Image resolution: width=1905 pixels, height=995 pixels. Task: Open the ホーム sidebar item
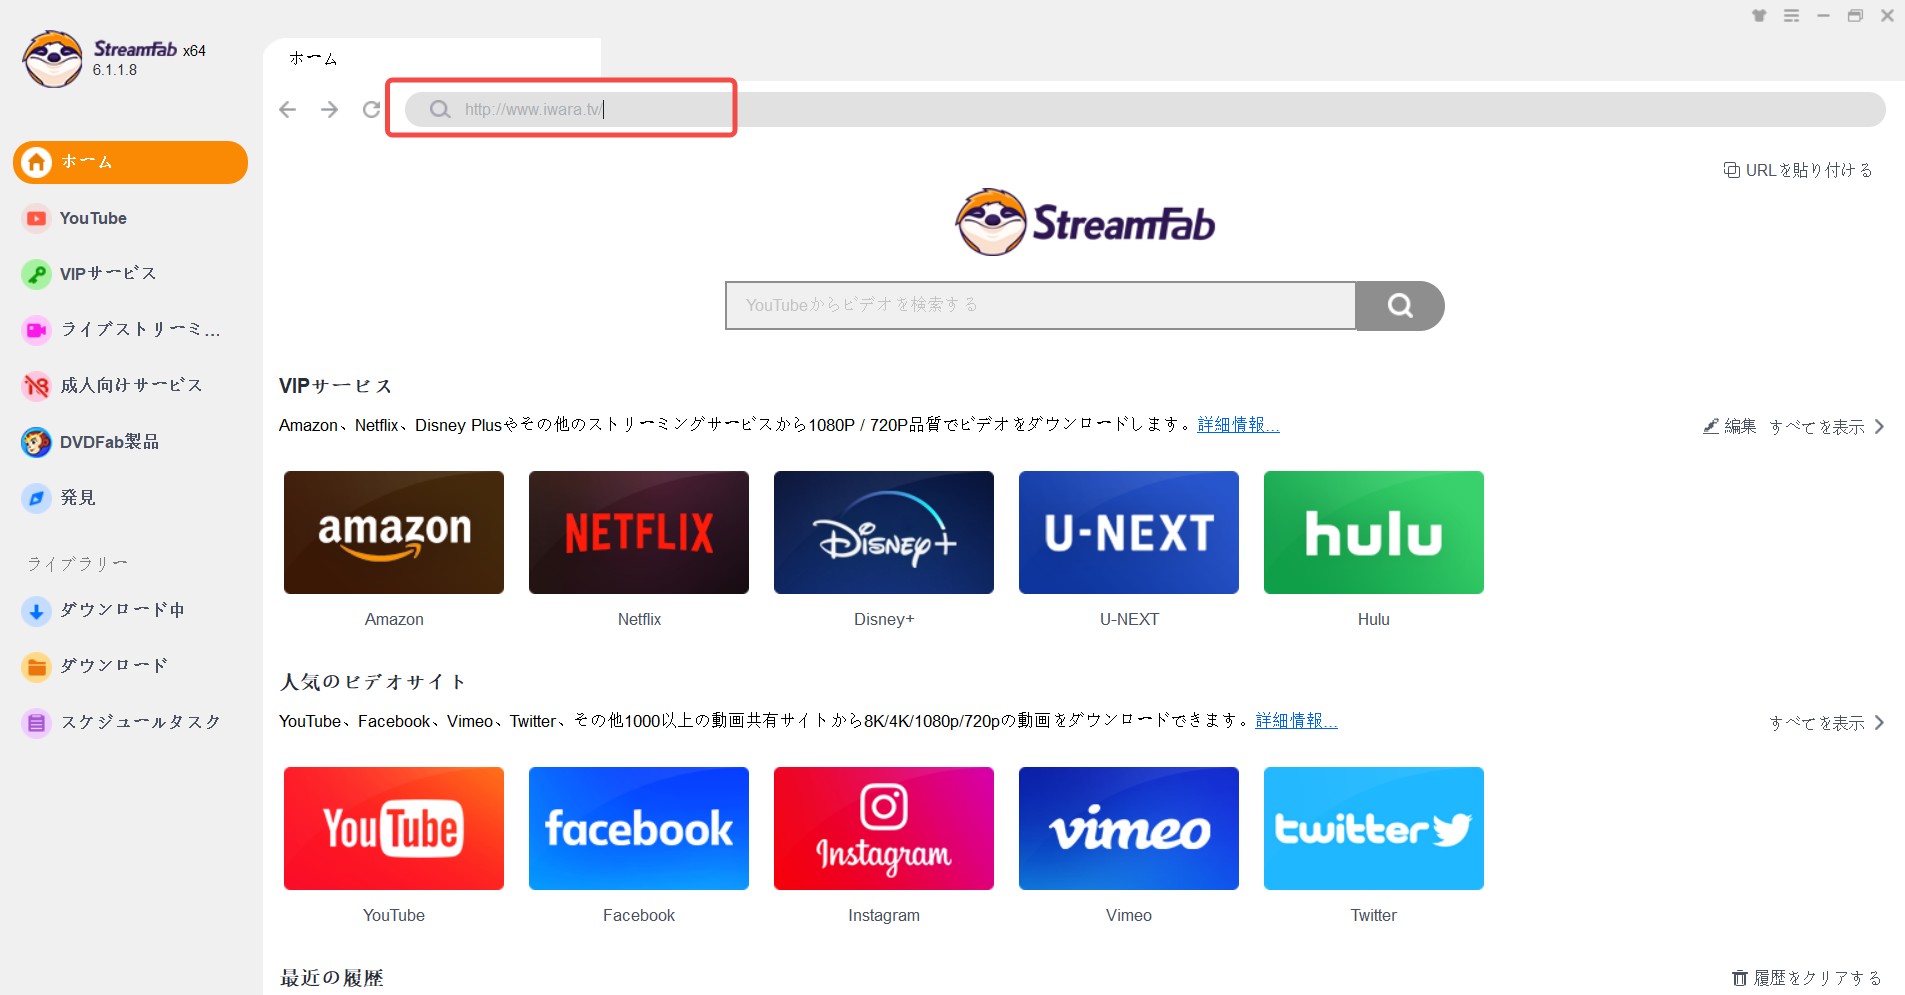pos(130,162)
